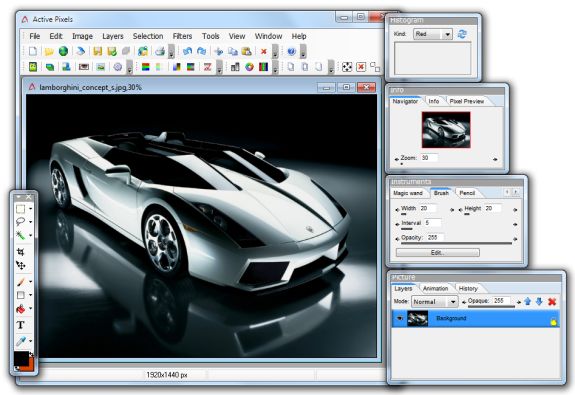
Task: Open a file with the folder icon
Action: click(49, 51)
